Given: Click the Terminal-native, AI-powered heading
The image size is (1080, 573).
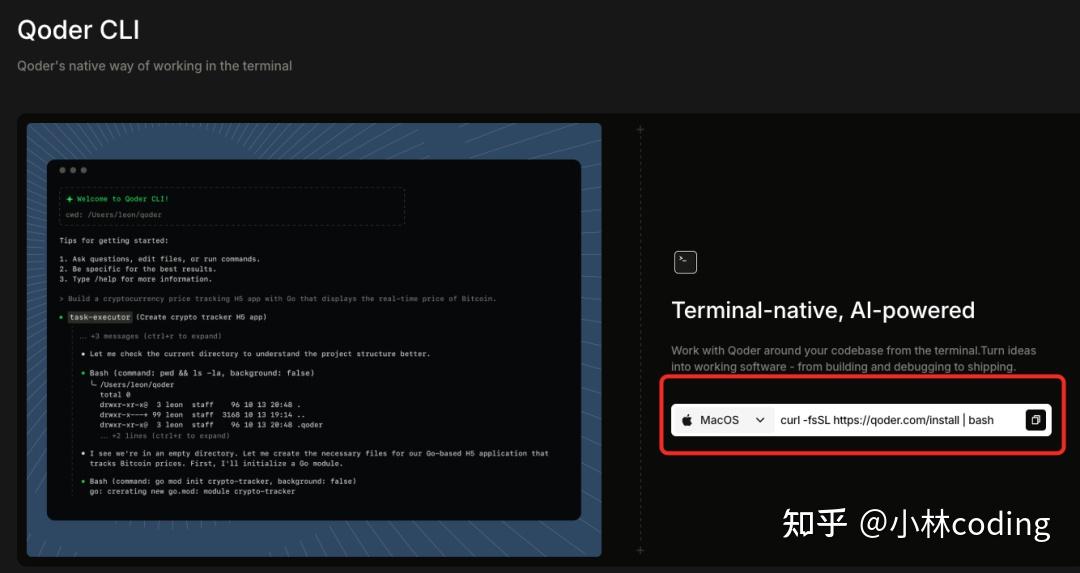Looking at the screenshot, I should pyautogui.click(x=823, y=310).
